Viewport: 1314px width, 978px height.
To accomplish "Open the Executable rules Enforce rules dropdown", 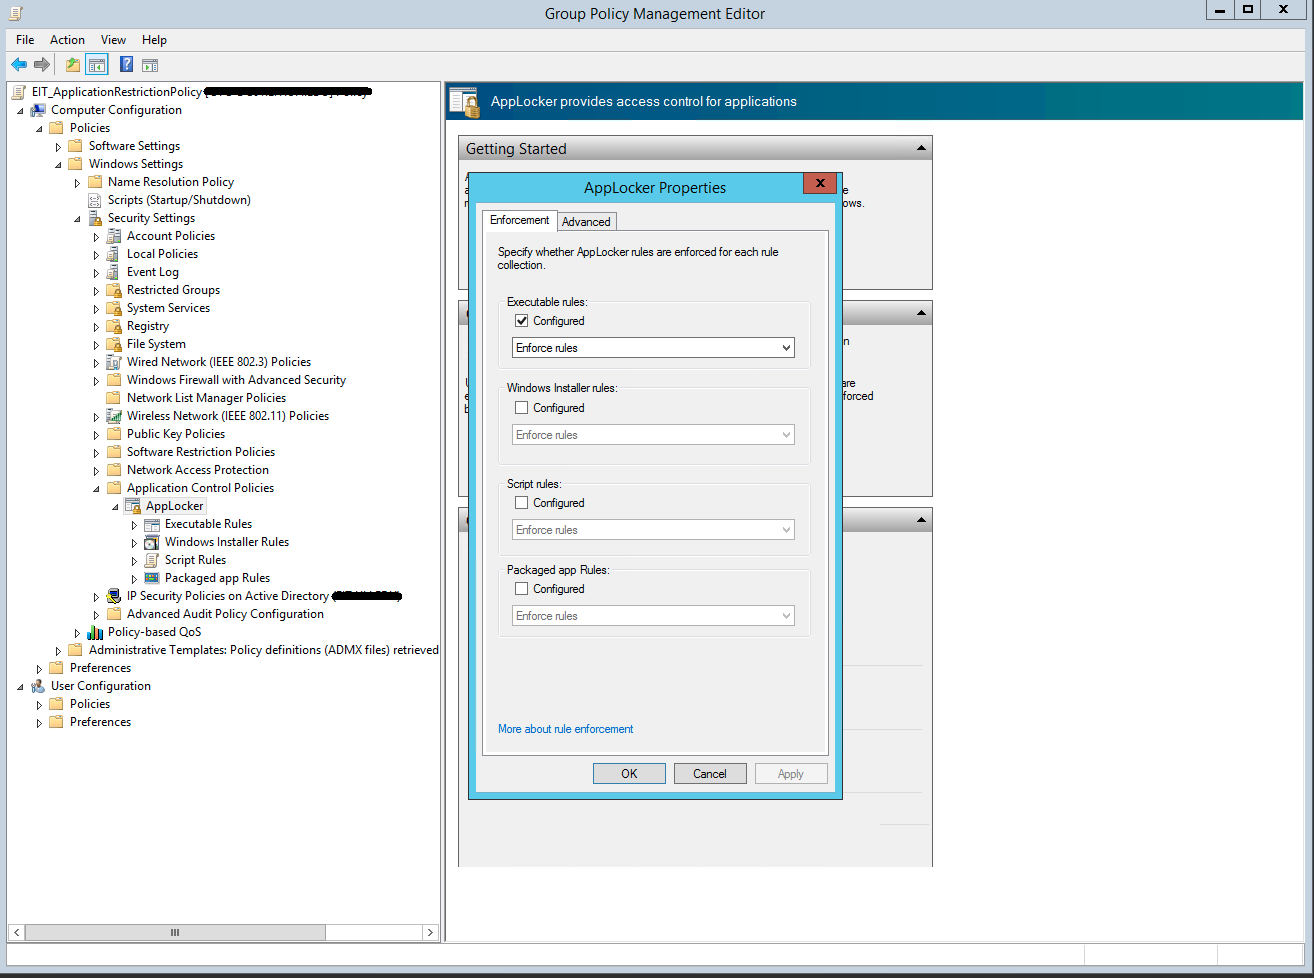I will [x=653, y=348].
